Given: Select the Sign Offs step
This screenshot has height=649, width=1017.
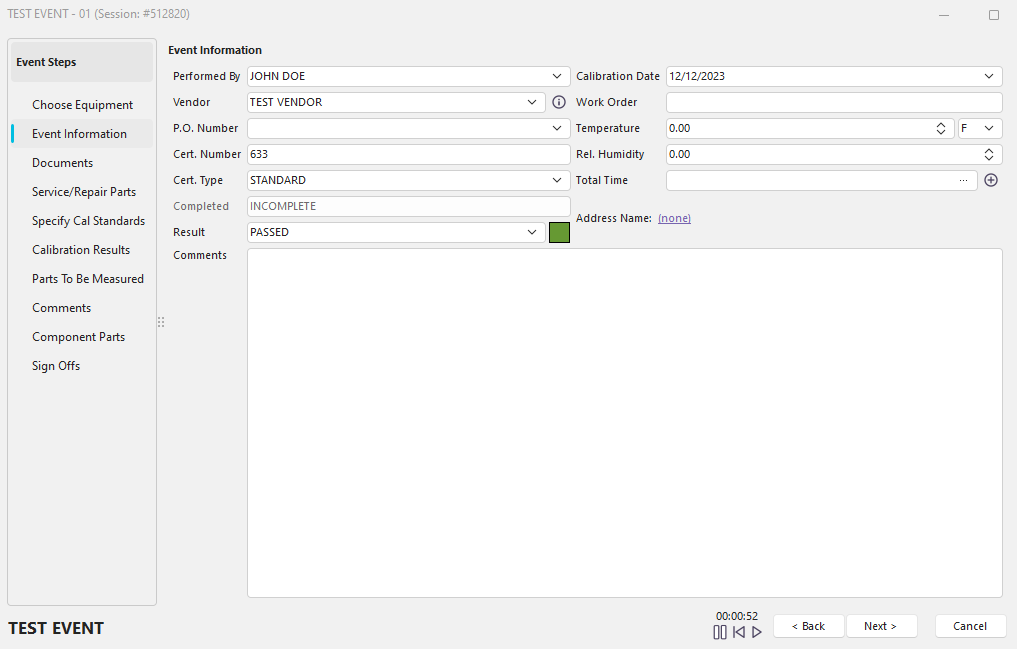Looking at the screenshot, I should (x=56, y=366).
